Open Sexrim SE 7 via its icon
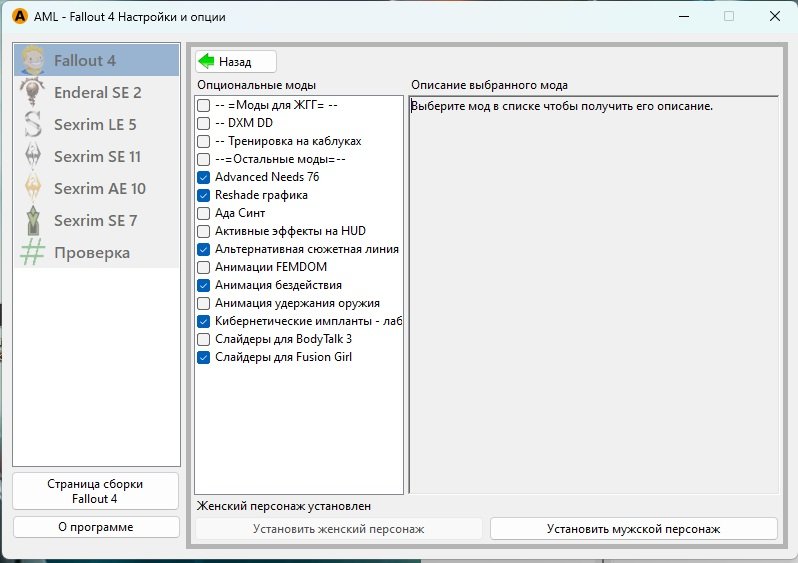The height and width of the screenshot is (563, 798). point(33,220)
